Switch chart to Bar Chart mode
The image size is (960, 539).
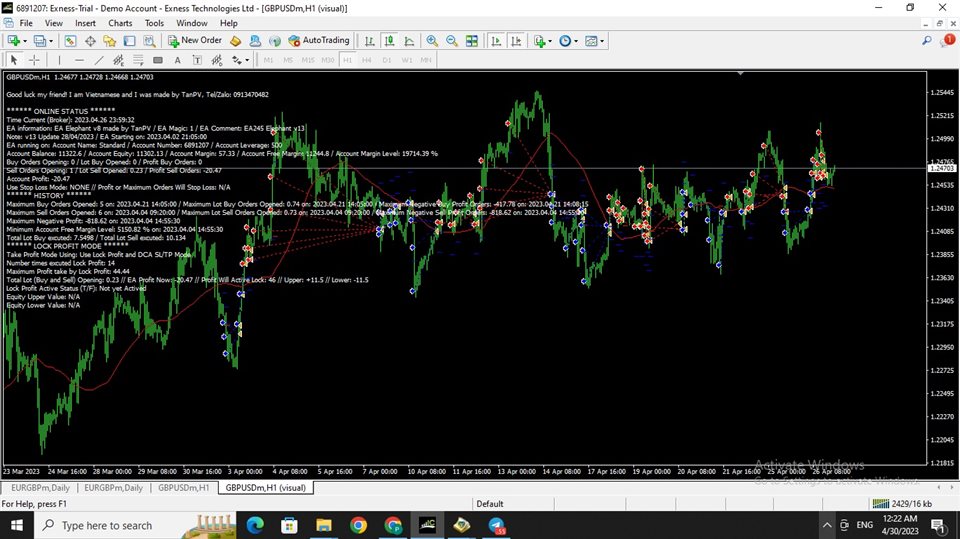pos(369,41)
